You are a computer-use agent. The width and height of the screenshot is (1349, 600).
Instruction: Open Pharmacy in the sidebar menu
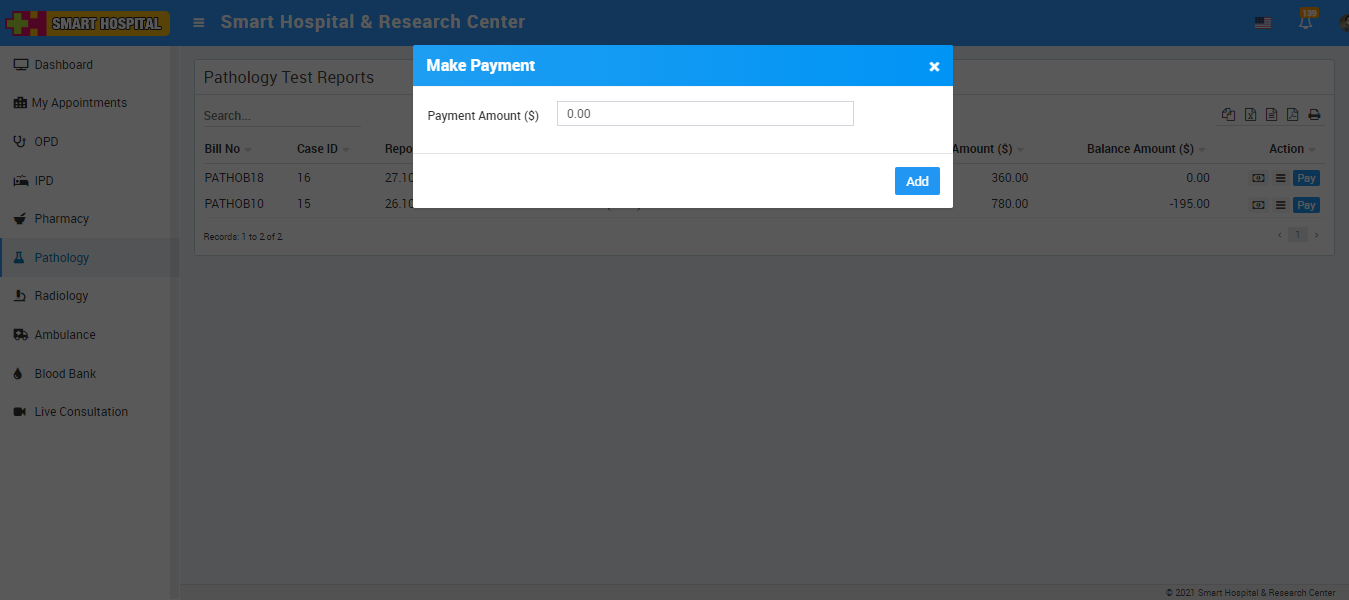tap(61, 219)
